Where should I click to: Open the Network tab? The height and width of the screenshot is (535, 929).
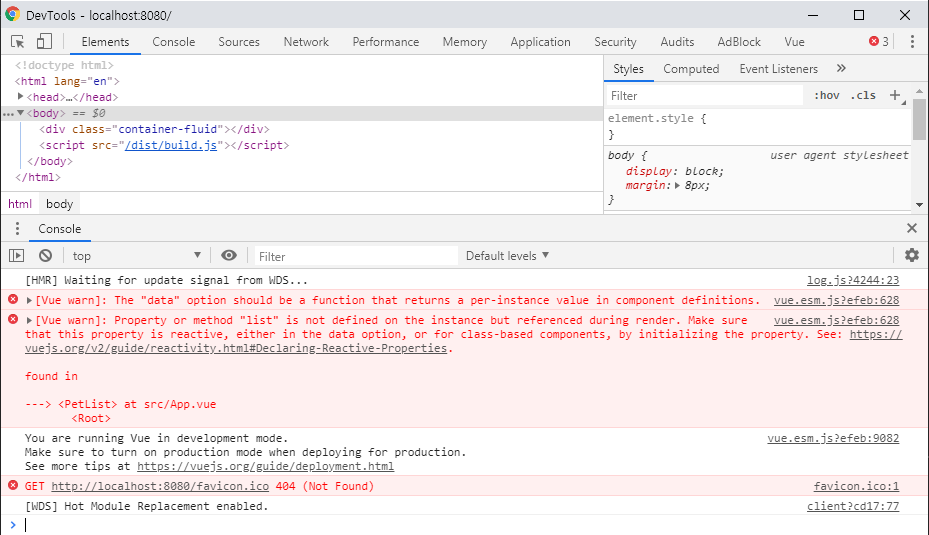pyautogui.click(x=306, y=42)
